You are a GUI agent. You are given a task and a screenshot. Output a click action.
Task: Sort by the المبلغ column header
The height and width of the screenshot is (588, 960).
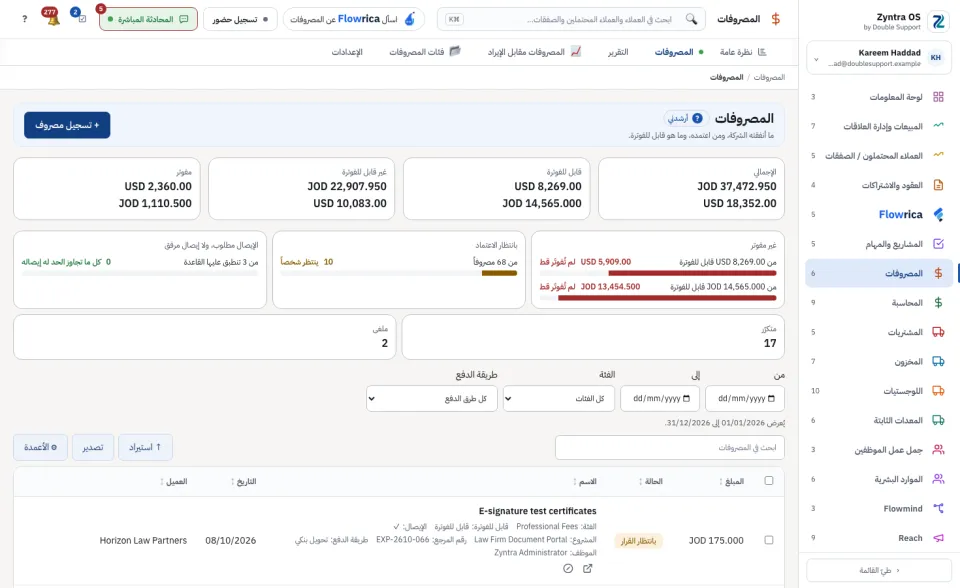732,481
